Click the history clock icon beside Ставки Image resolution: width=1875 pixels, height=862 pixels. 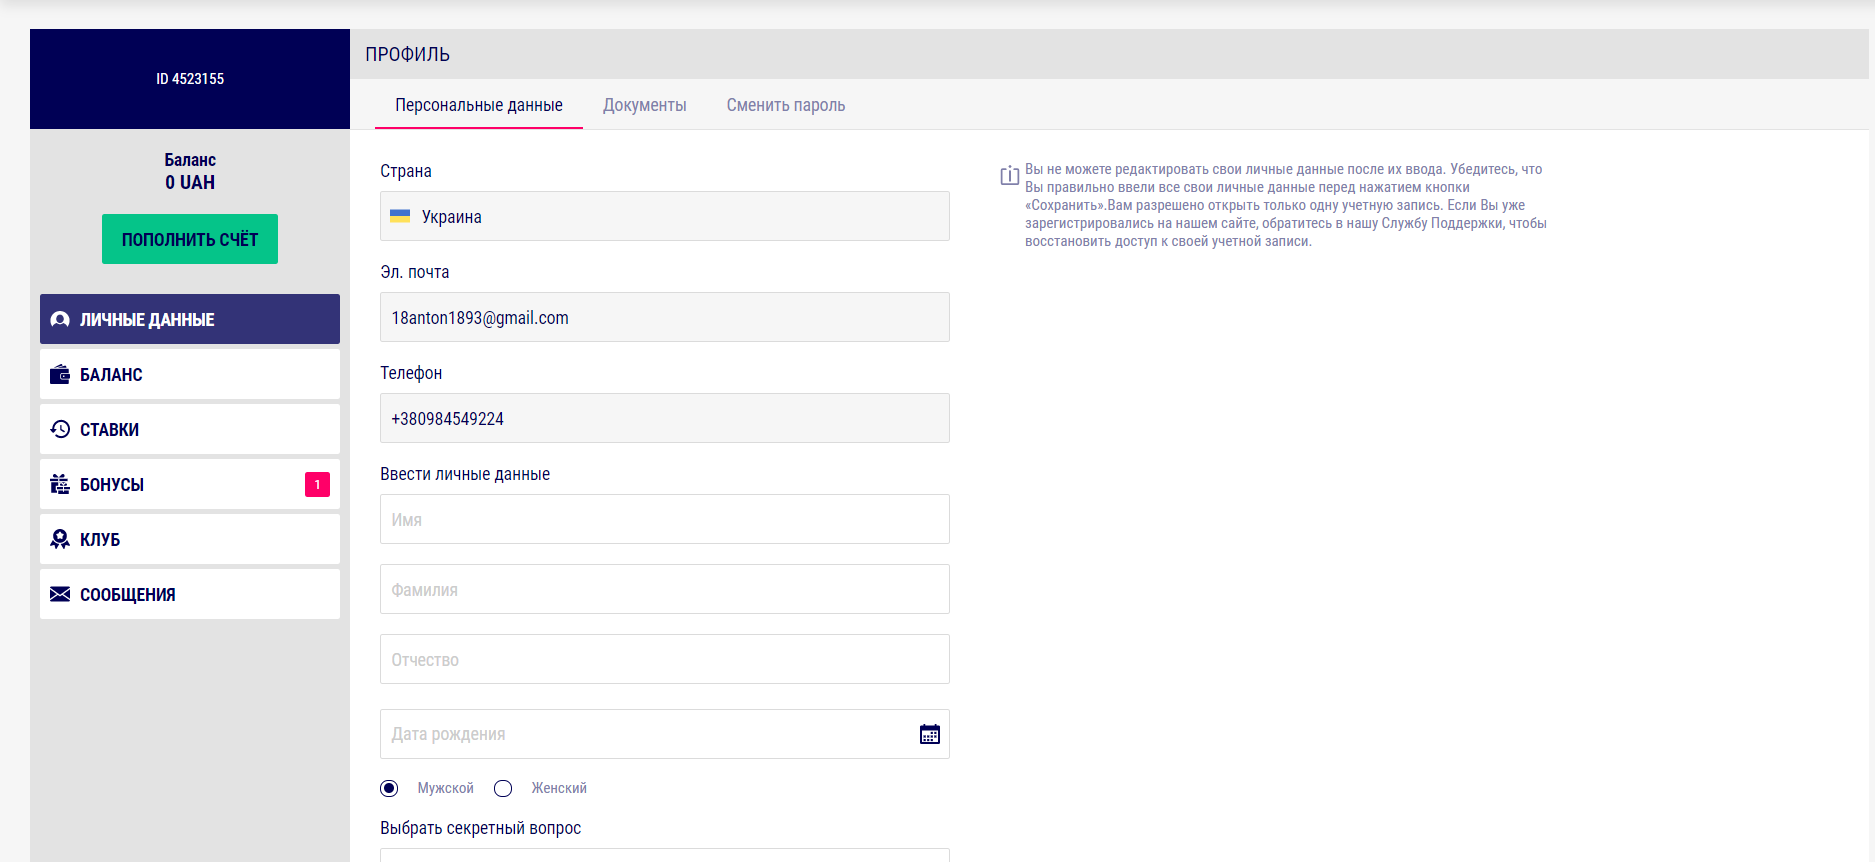coord(60,429)
